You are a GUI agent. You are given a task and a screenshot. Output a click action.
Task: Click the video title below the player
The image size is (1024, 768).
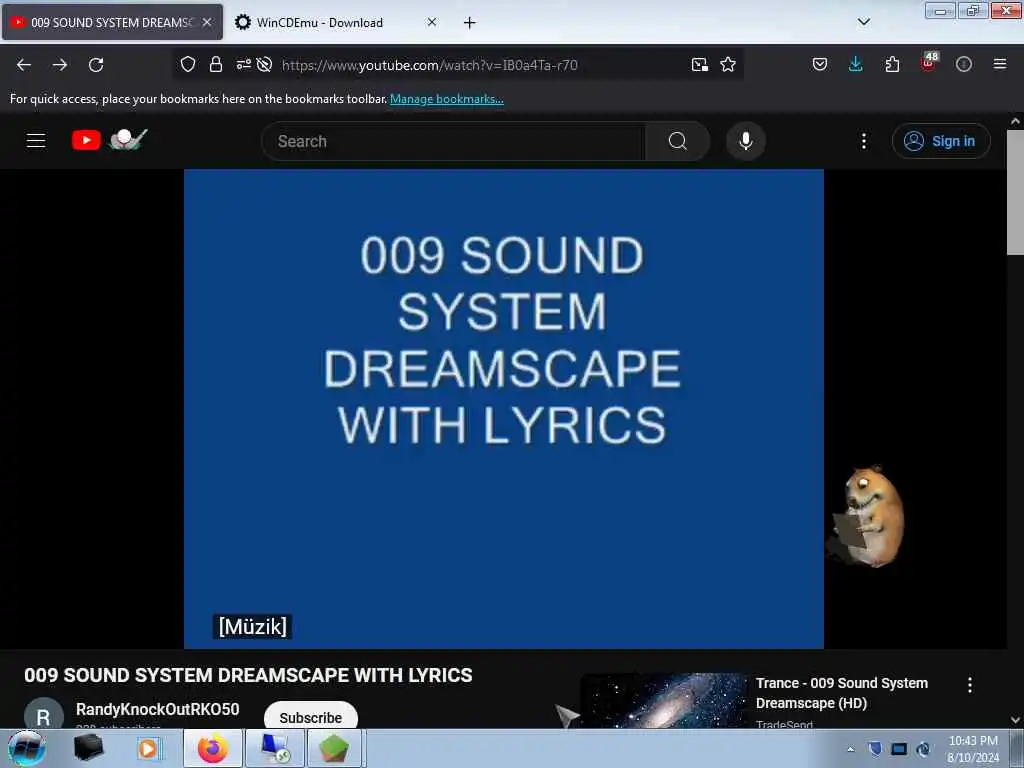click(248, 675)
